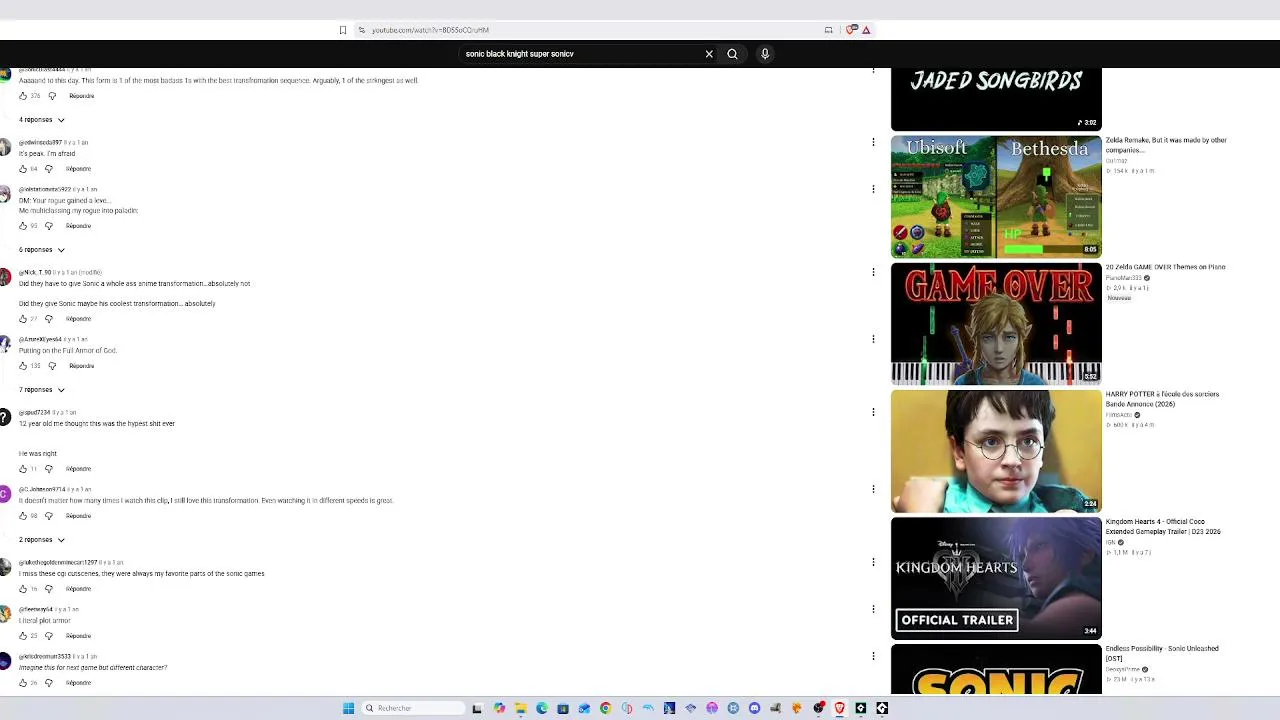Viewport: 1280px width, 720px height.
Task: Like the "I miss these cgi cutscenes" comment
Action: pos(23,589)
